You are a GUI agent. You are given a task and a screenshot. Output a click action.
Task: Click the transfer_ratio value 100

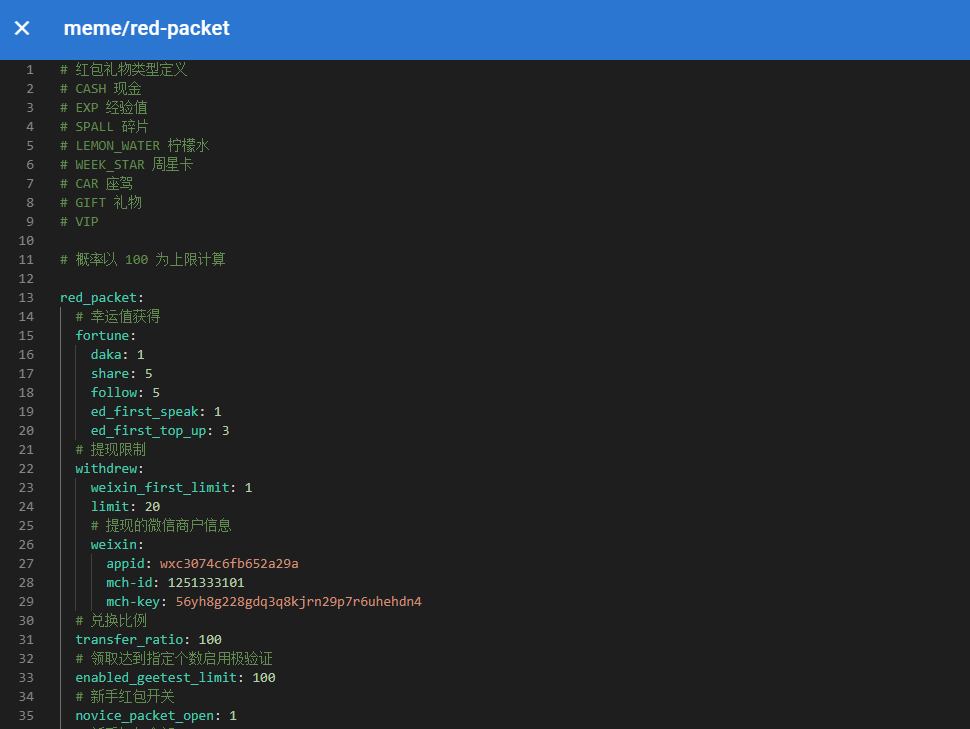pos(210,639)
